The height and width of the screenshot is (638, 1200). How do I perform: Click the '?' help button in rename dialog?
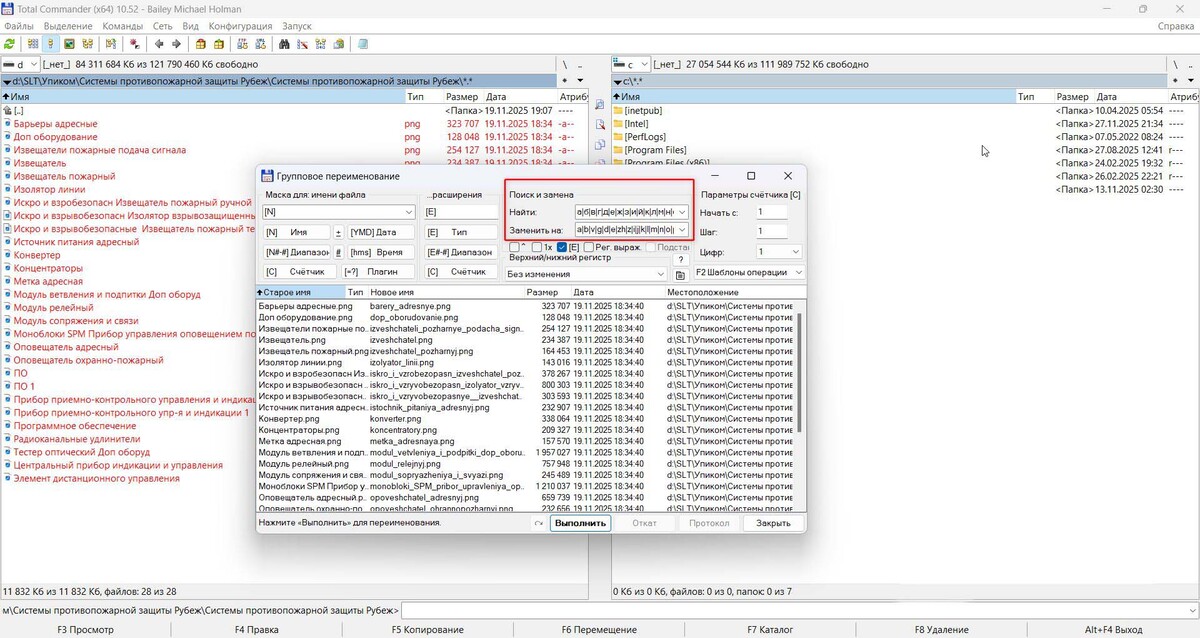pyautogui.click(x=681, y=260)
